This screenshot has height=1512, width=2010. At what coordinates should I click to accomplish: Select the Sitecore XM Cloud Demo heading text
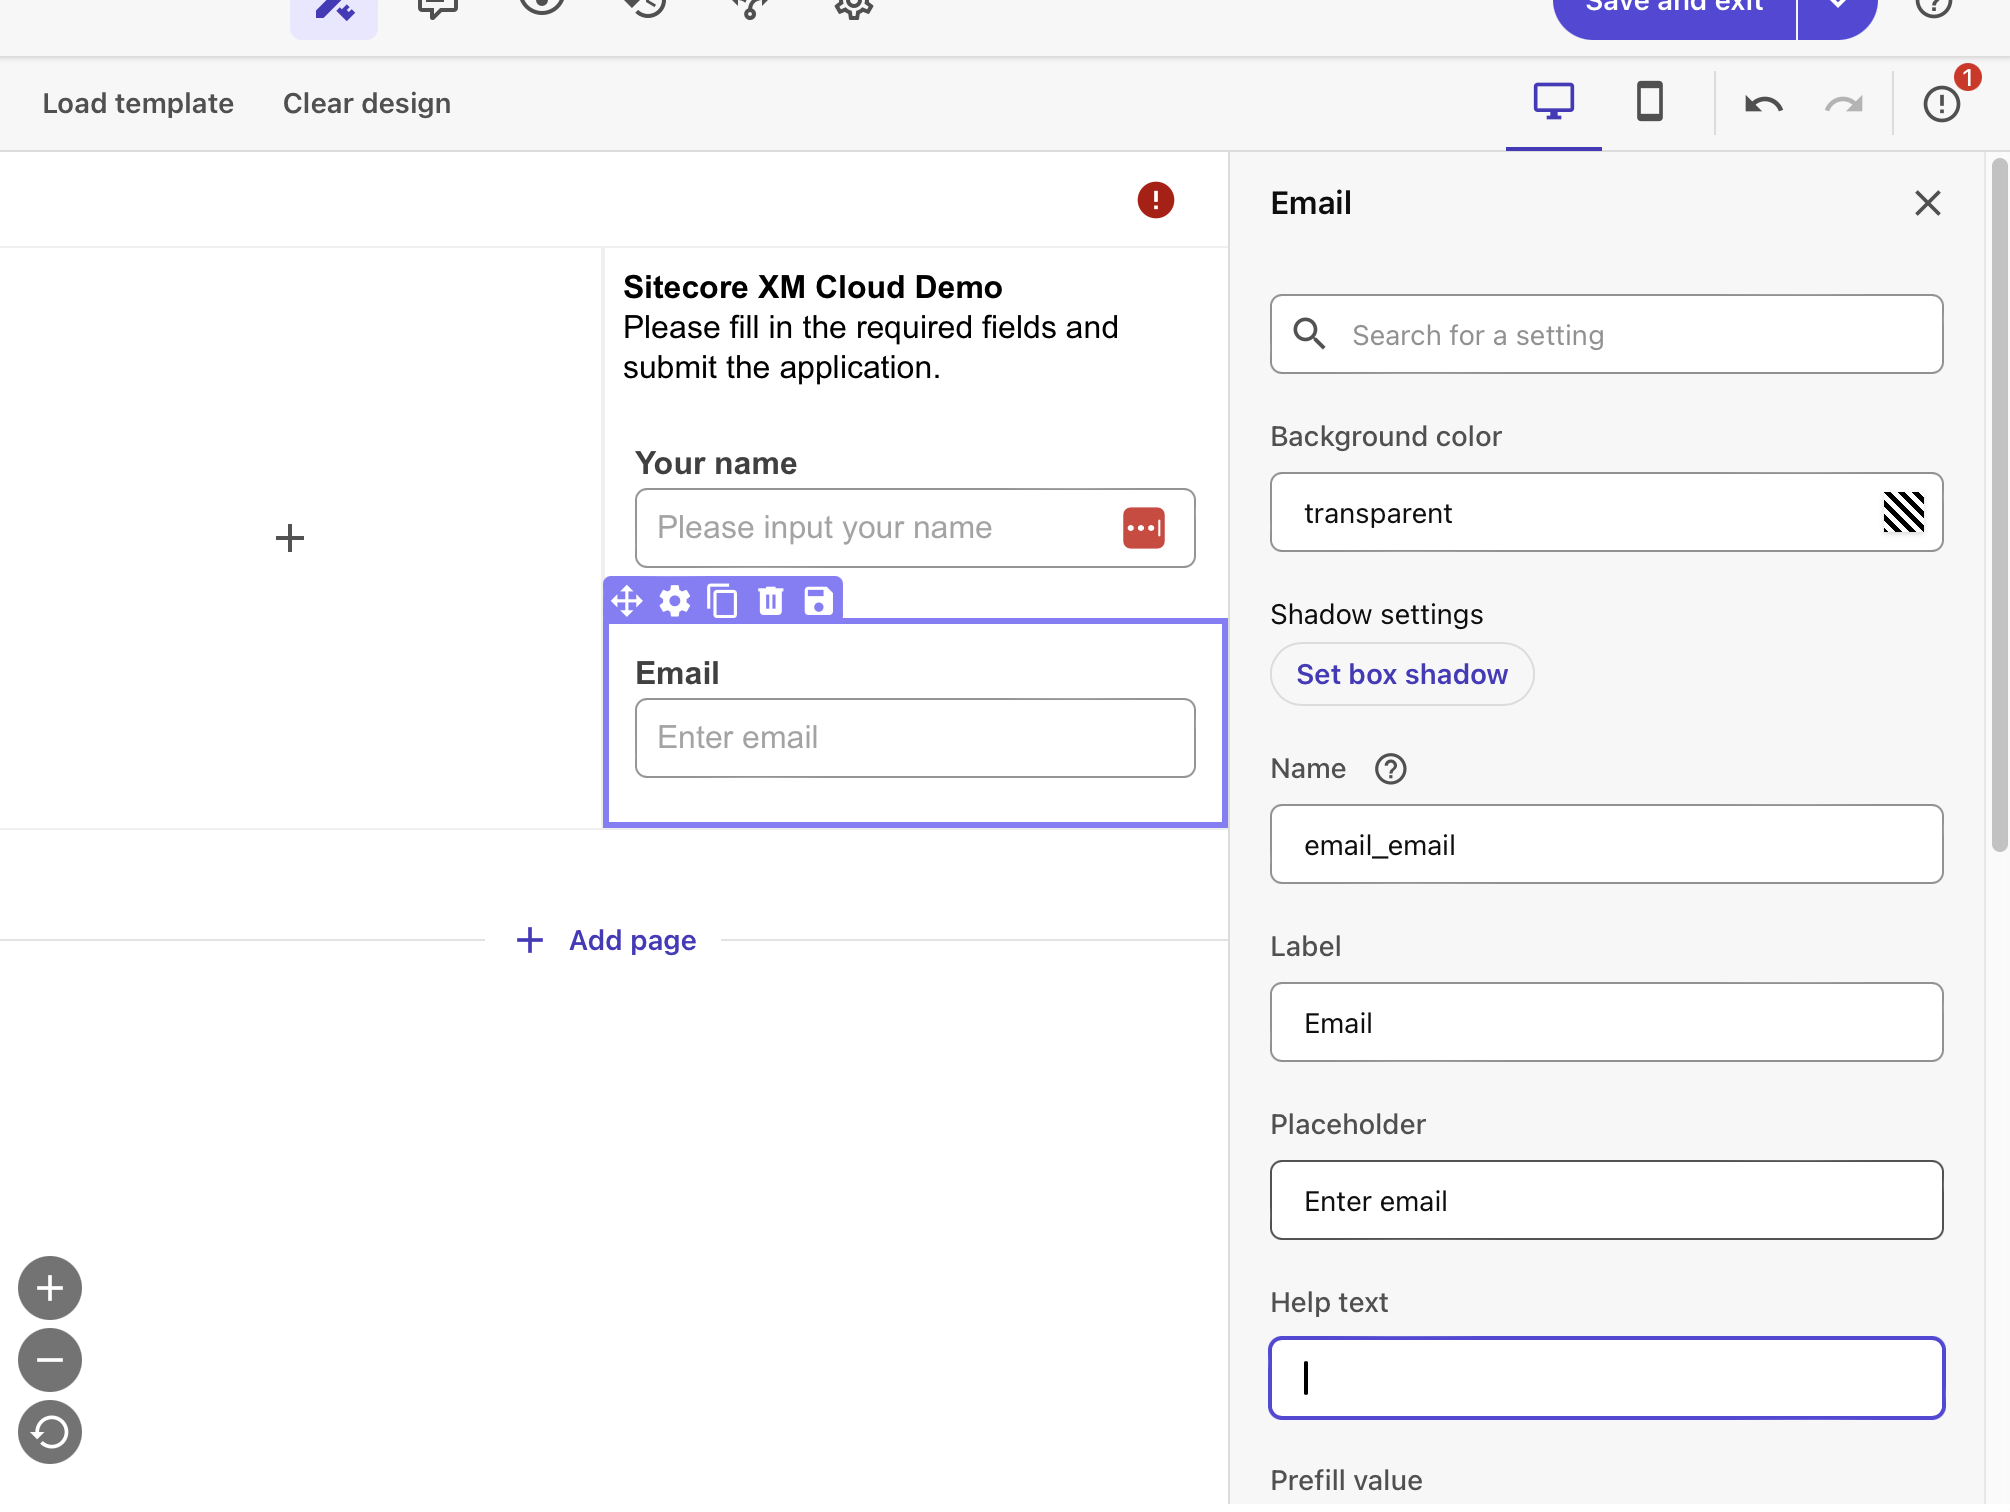tap(812, 287)
